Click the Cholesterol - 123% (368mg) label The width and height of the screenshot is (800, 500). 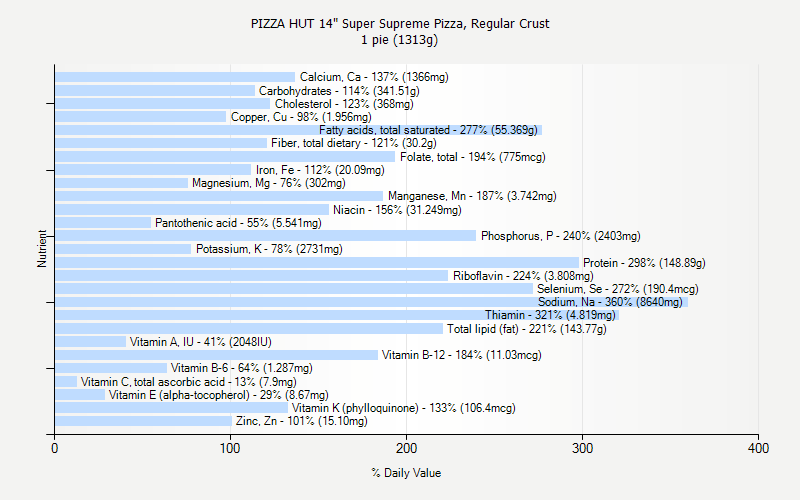(x=344, y=104)
